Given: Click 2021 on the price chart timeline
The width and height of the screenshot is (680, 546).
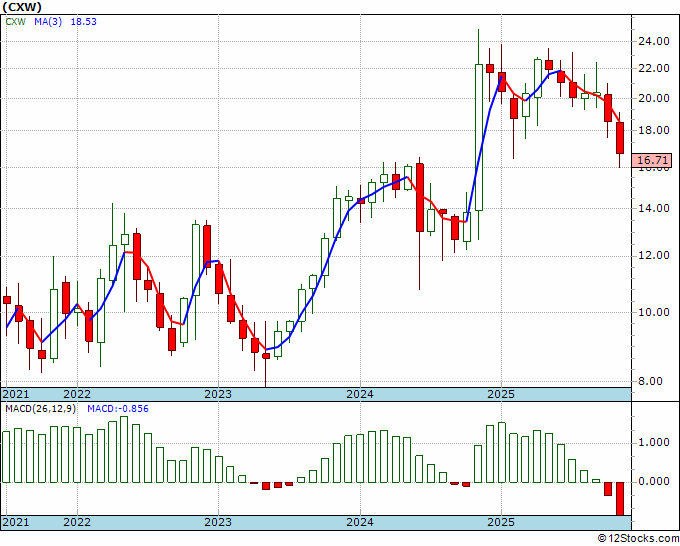Looking at the screenshot, I should coord(16,394).
